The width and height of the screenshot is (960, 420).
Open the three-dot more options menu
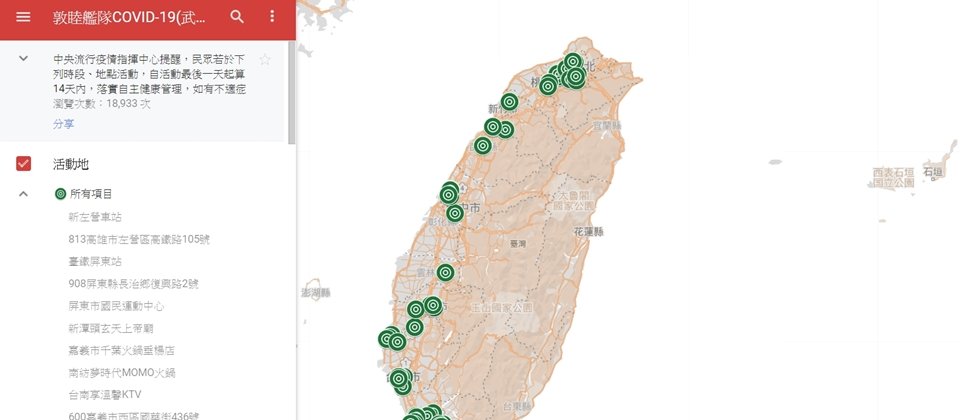pyautogui.click(x=272, y=17)
